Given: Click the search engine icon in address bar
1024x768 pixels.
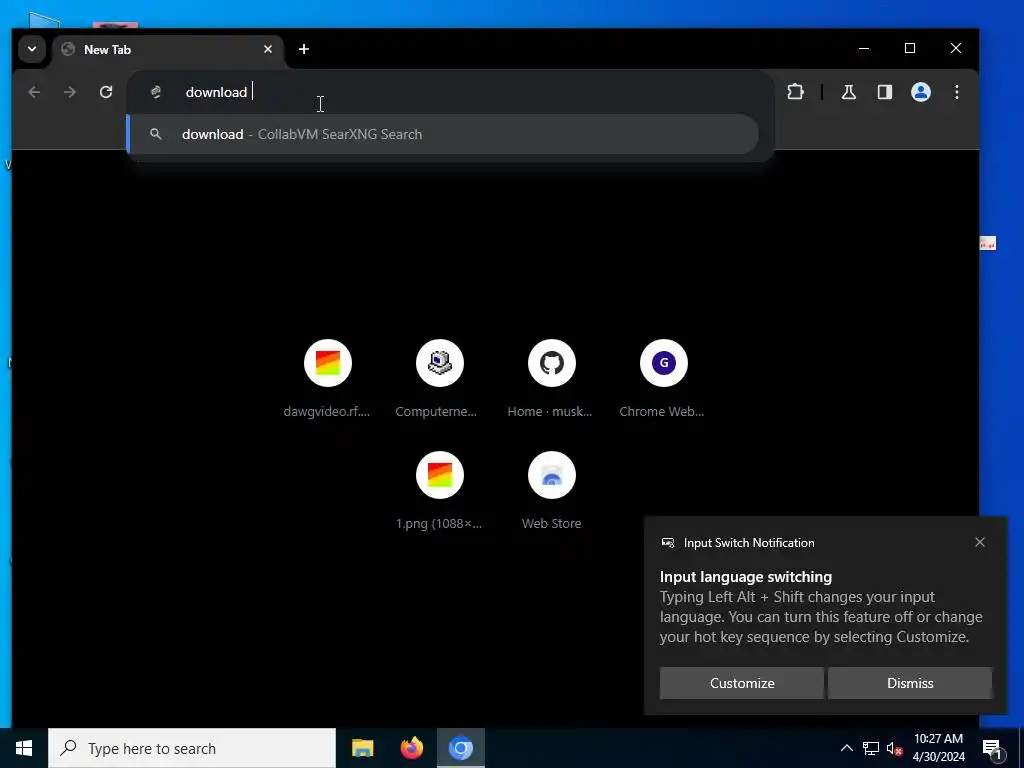Looking at the screenshot, I should 155,92.
